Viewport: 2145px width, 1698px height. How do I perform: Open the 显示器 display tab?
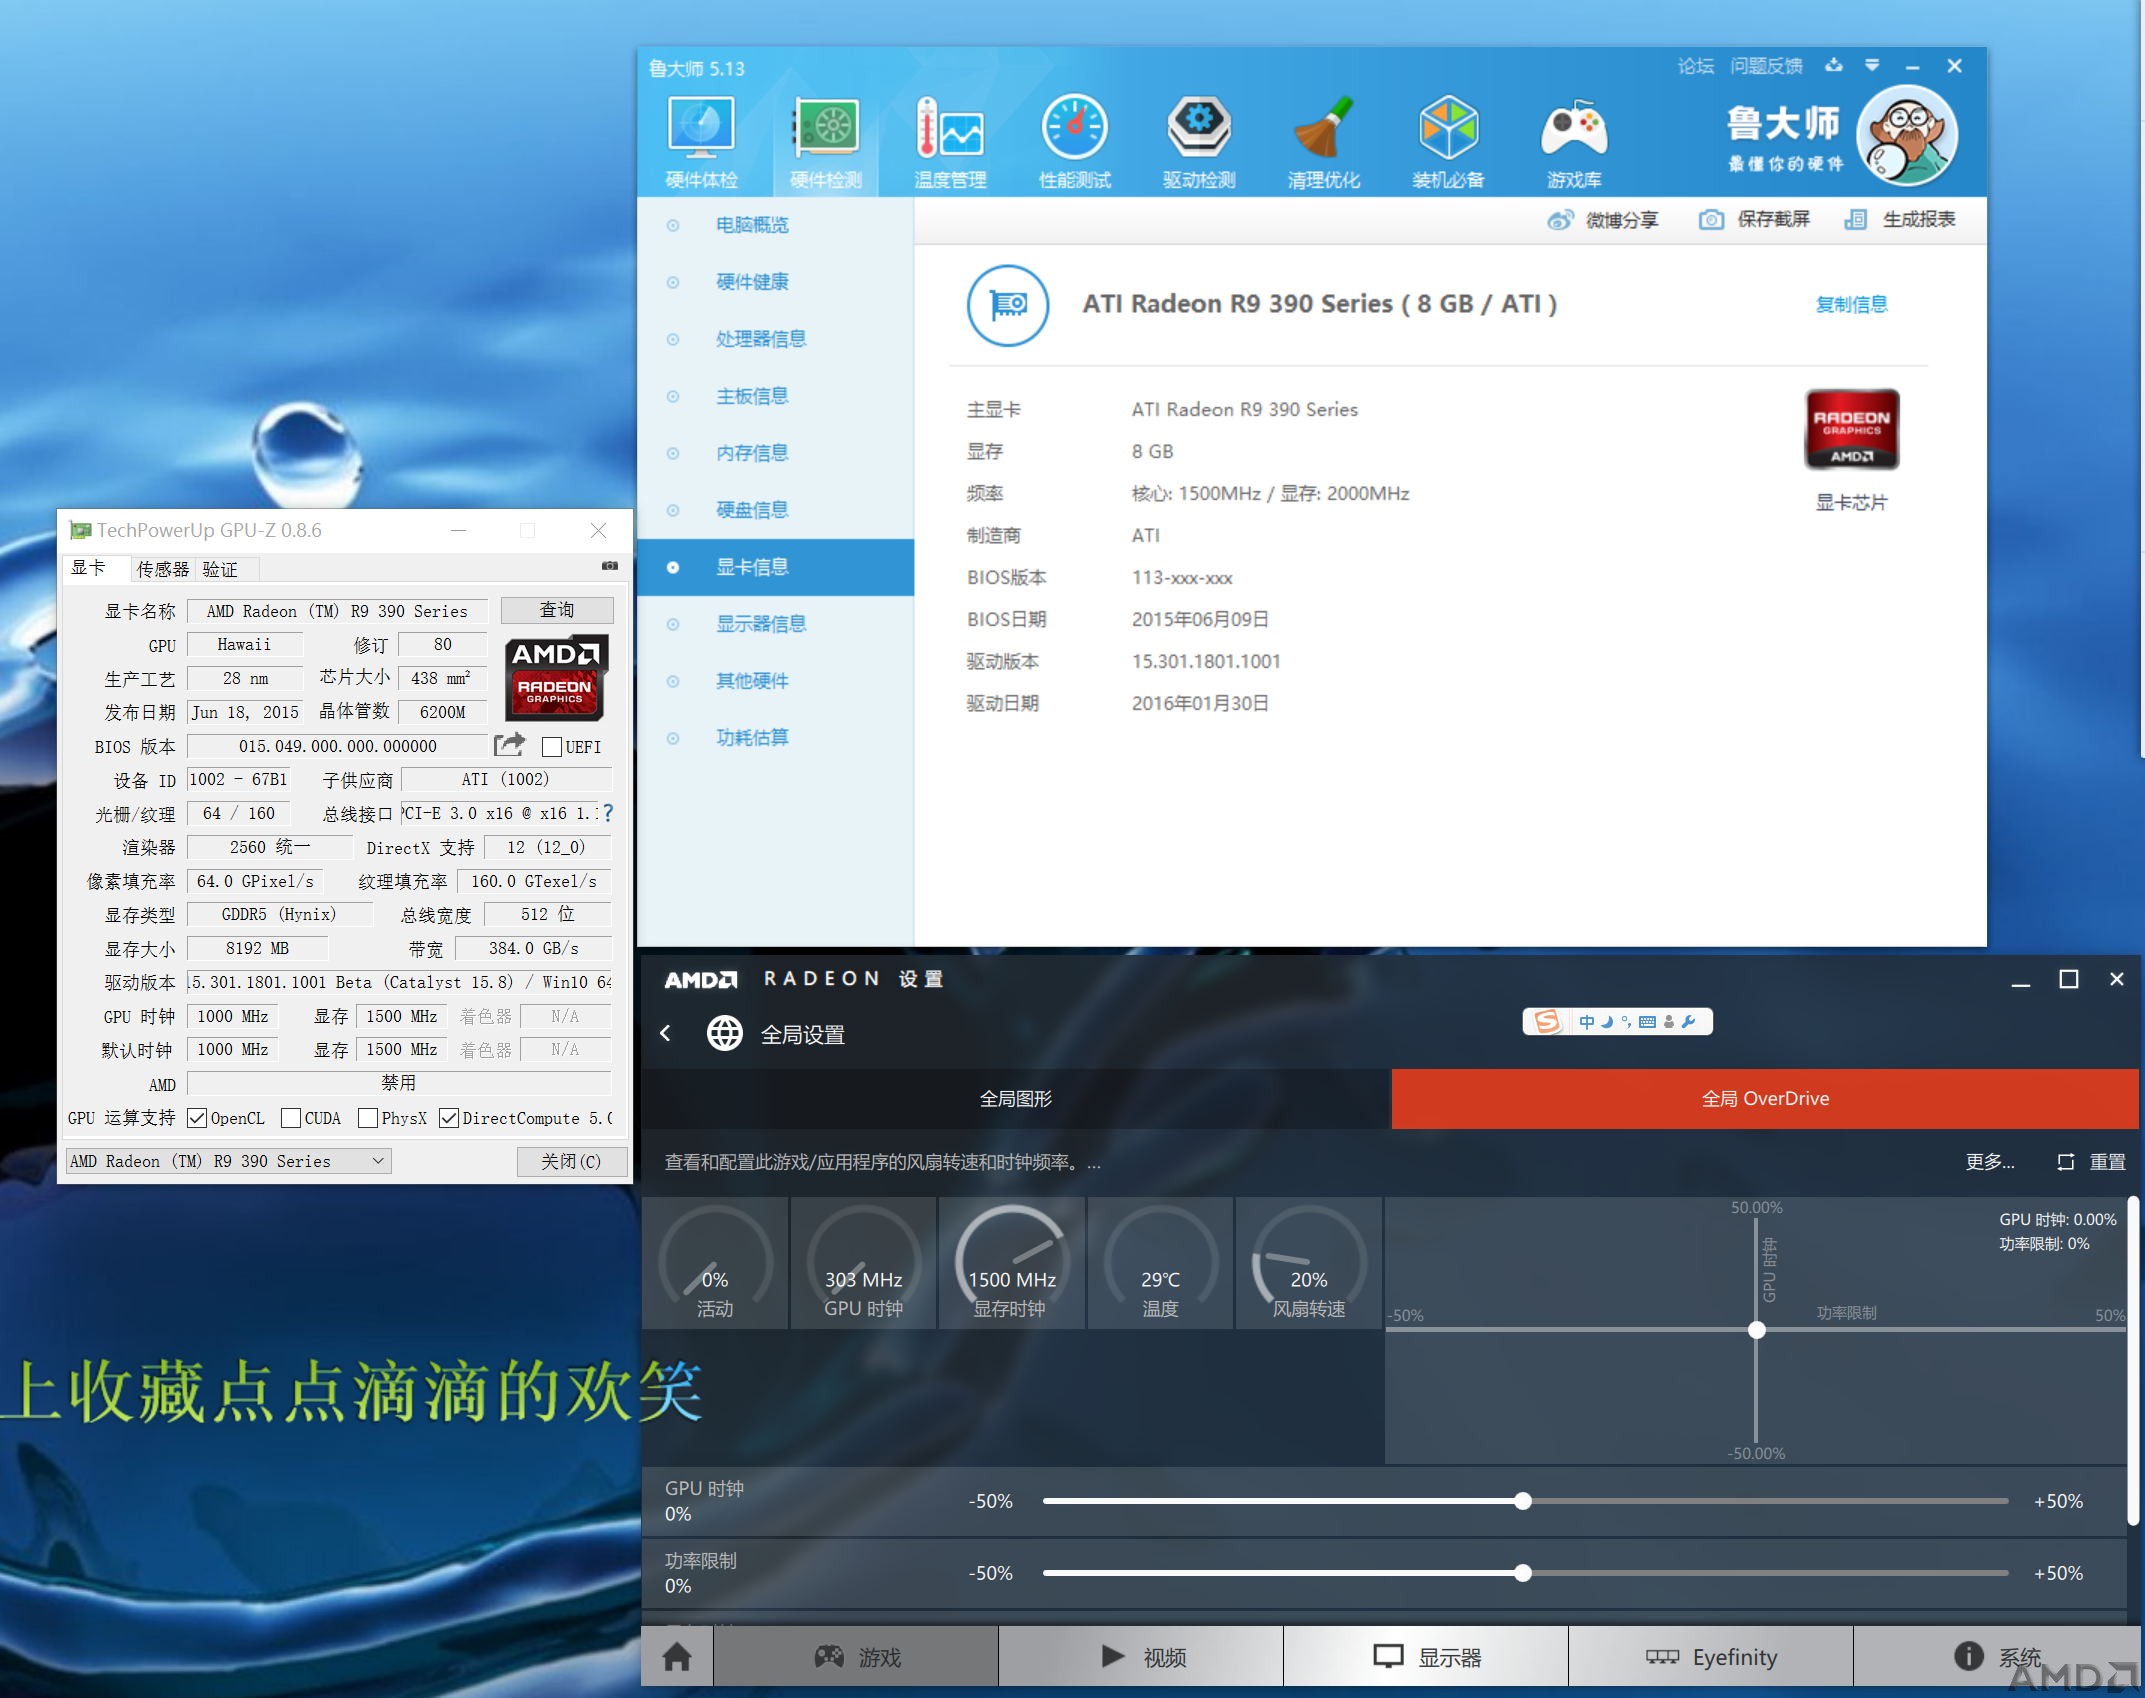click(x=1426, y=1657)
